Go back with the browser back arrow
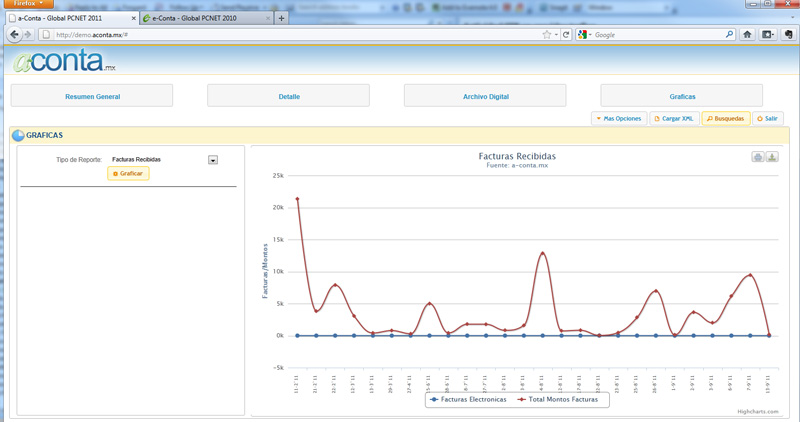Viewport: 800px width, 422px height. pyautogui.click(x=14, y=35)
